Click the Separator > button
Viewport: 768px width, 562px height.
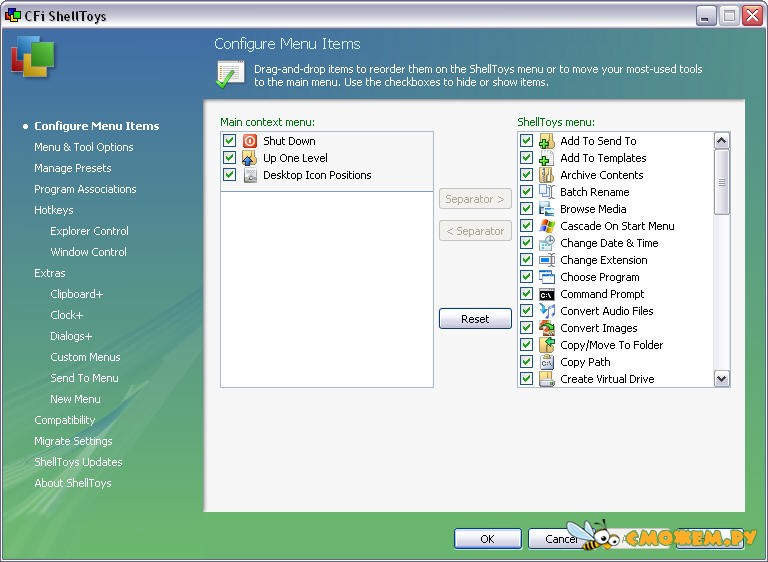475,199
